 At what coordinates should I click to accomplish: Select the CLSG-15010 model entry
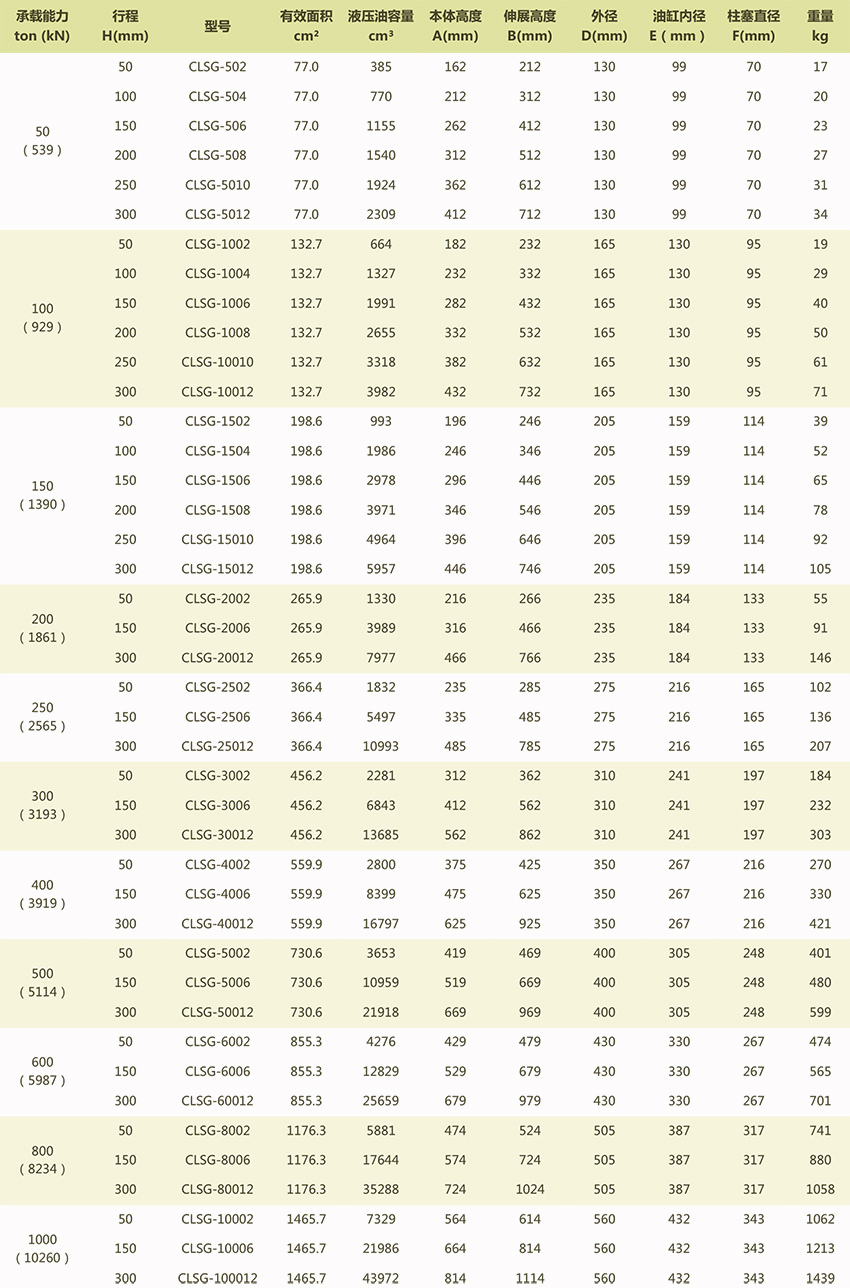217,539
